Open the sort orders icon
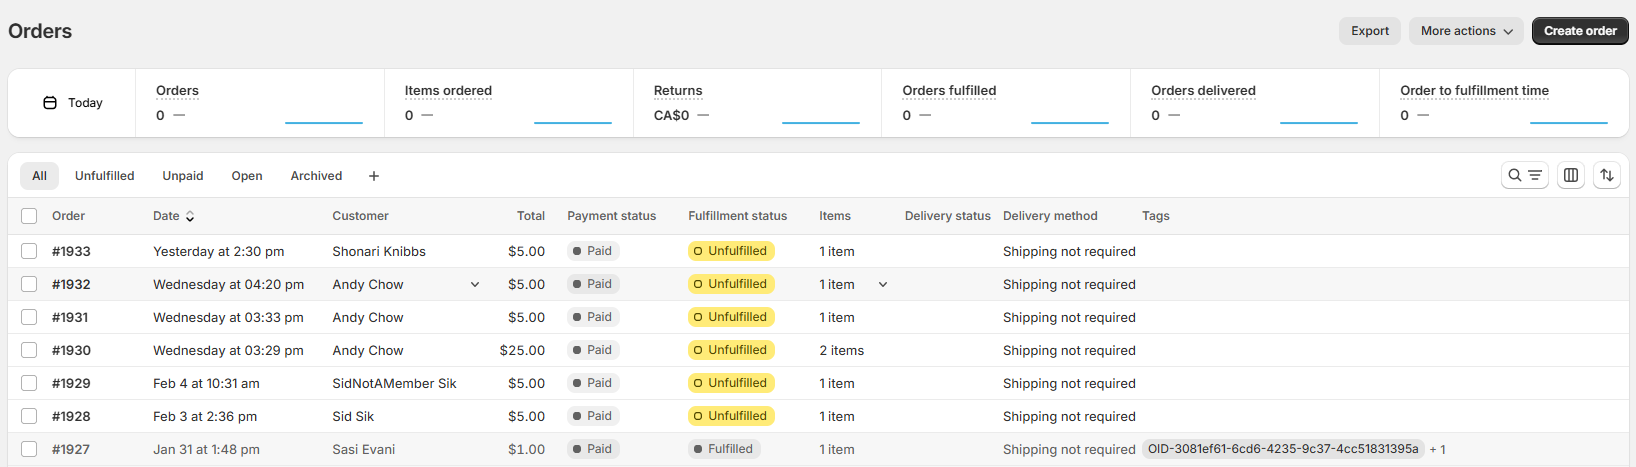 [1607, 175]
